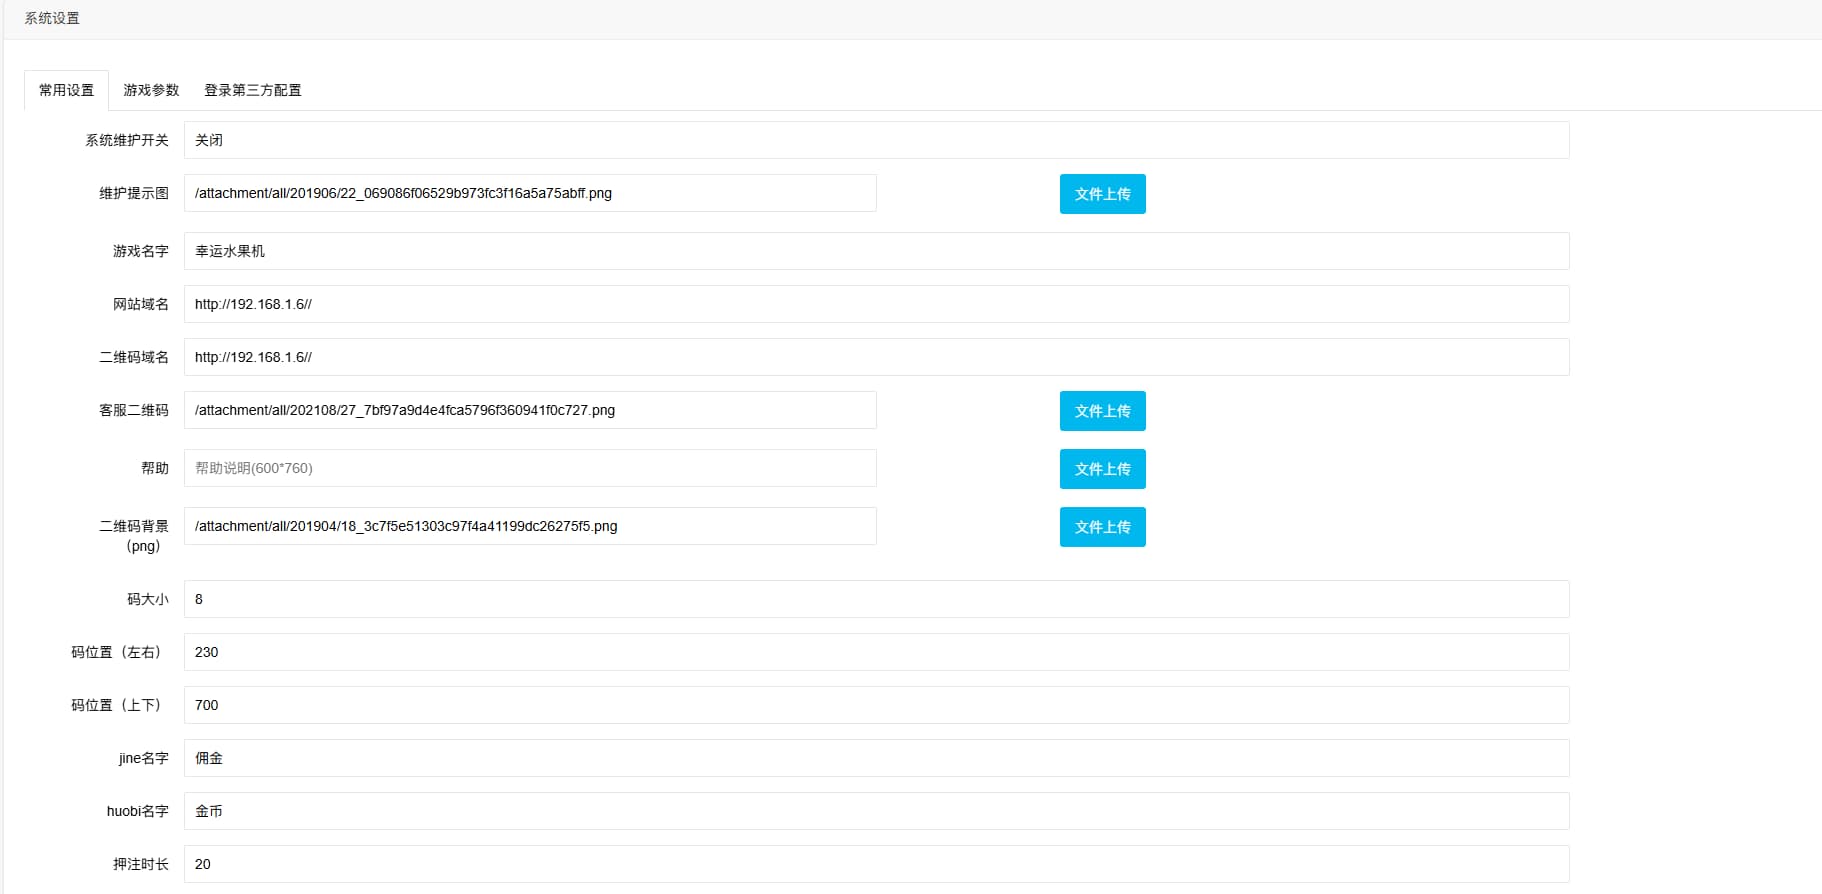Click the 码位置（上下）field showing 700

(x=876, y=705)
